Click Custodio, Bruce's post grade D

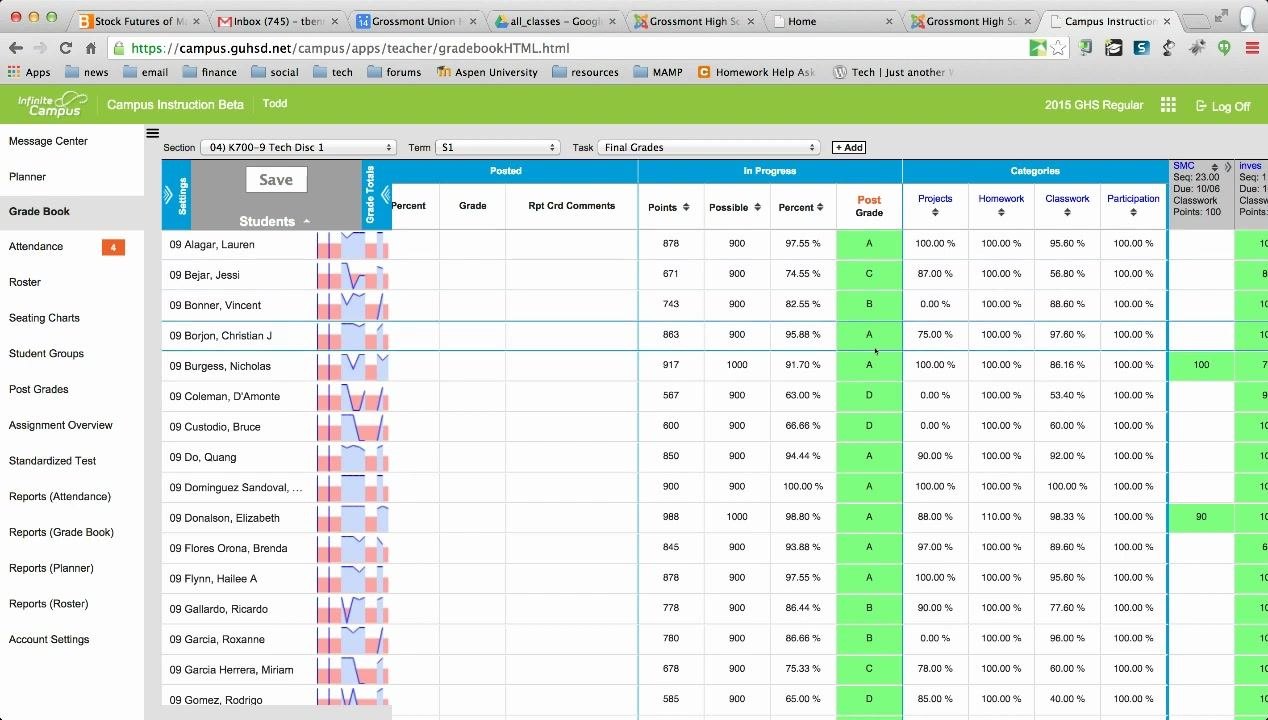coord(869,426)
